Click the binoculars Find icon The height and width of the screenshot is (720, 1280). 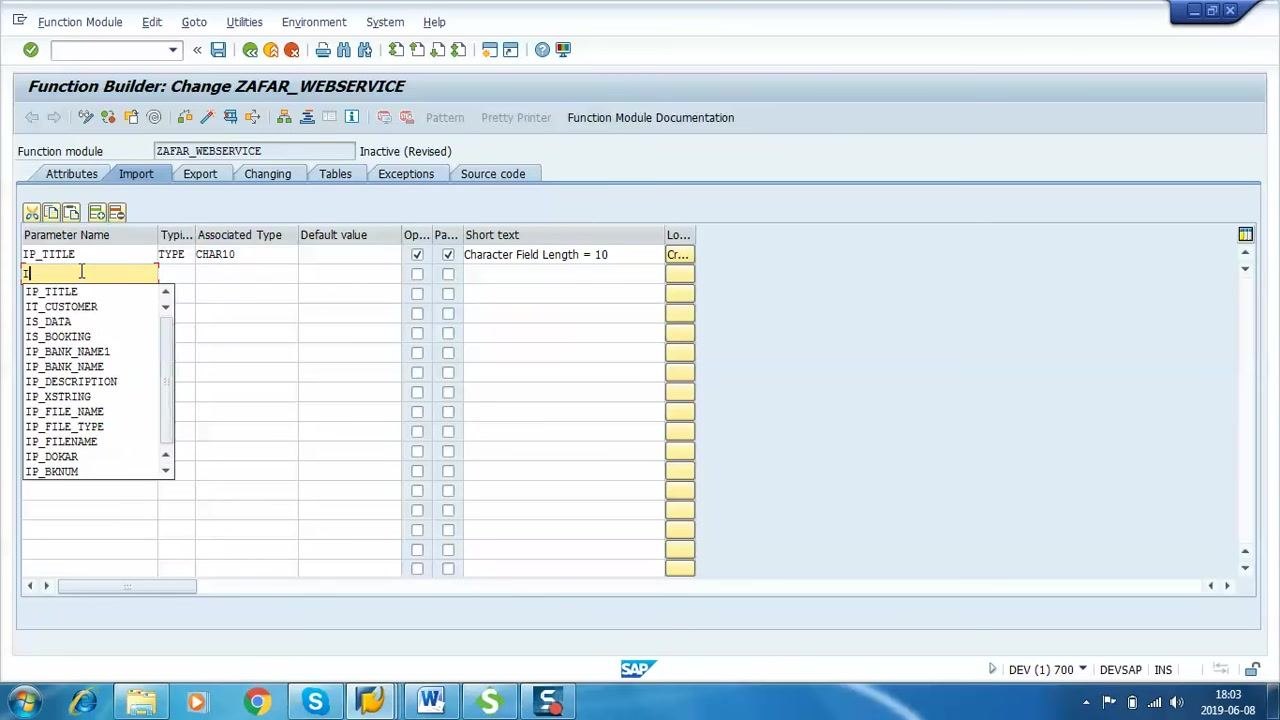344,50
